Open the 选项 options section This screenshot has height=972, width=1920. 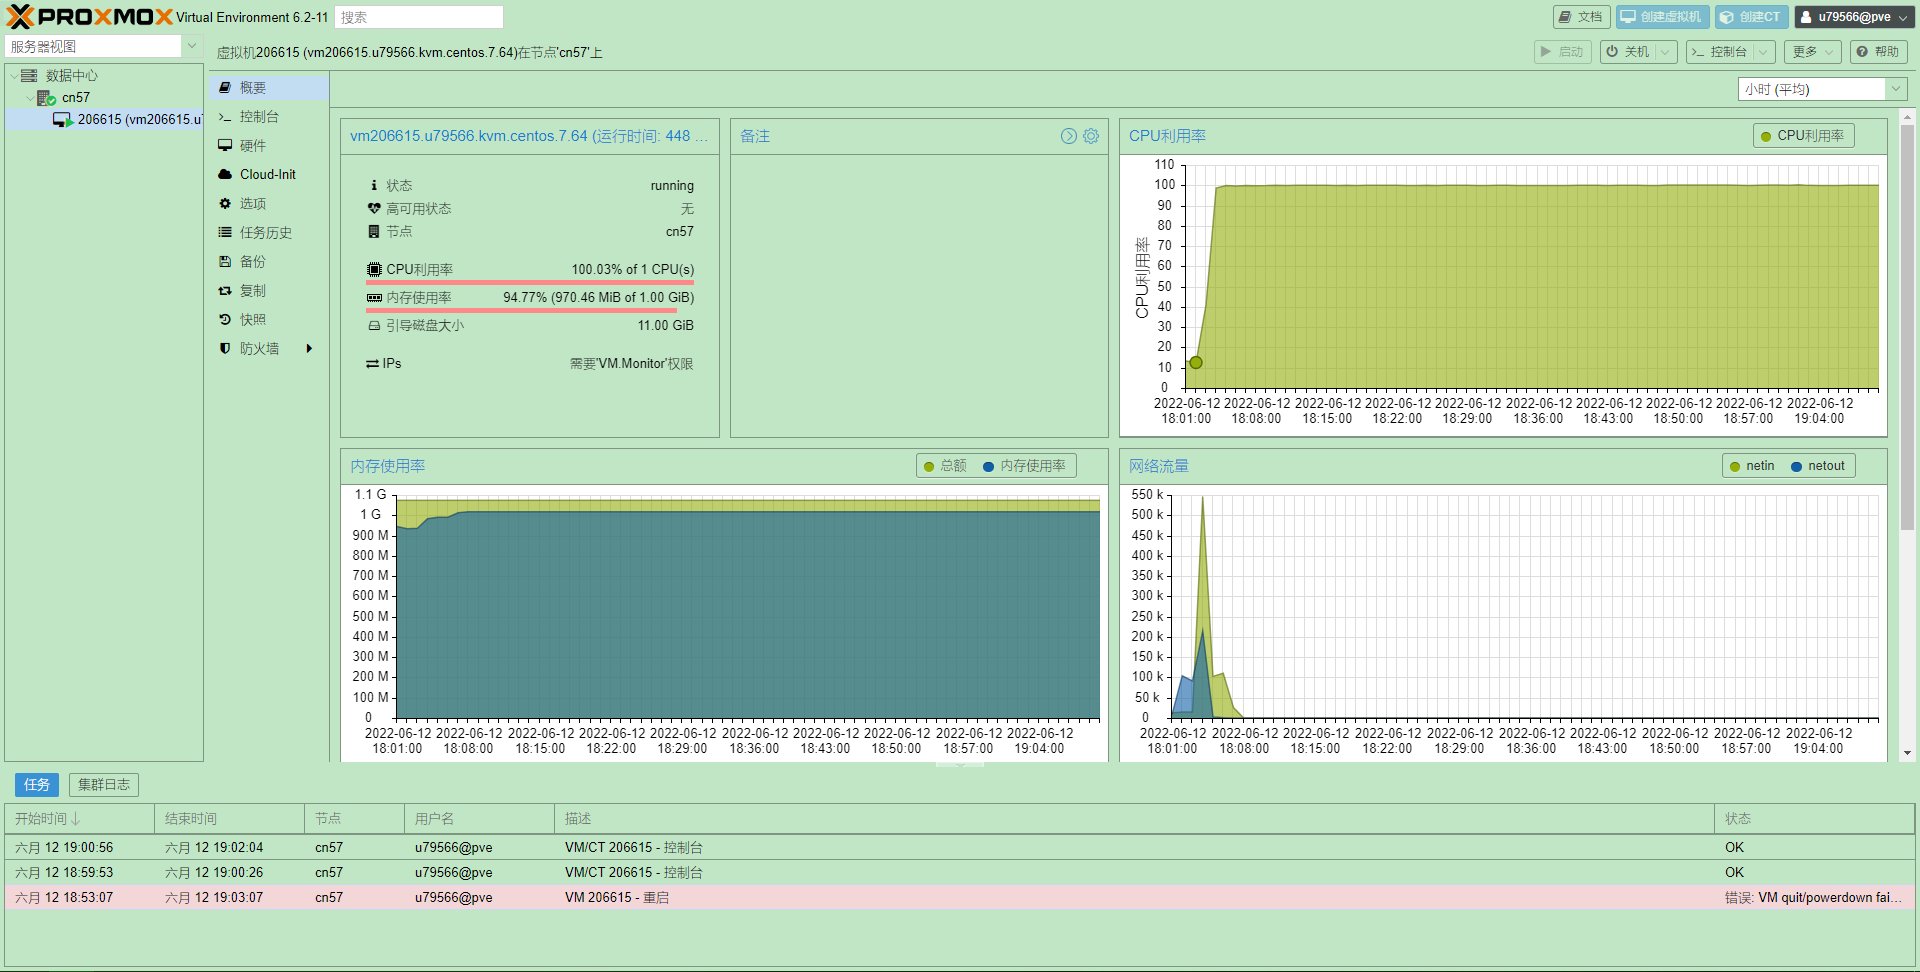pos(268,204)
